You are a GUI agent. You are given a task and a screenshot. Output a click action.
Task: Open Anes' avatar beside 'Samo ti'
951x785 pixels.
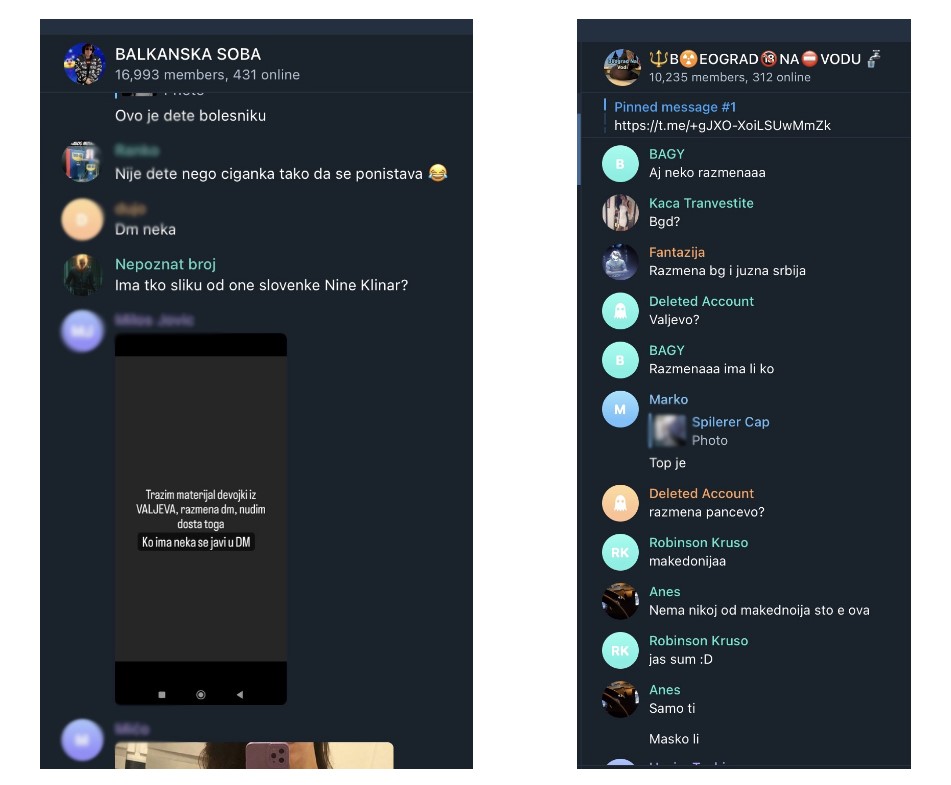pyautogui.click(x=620, y=699)
